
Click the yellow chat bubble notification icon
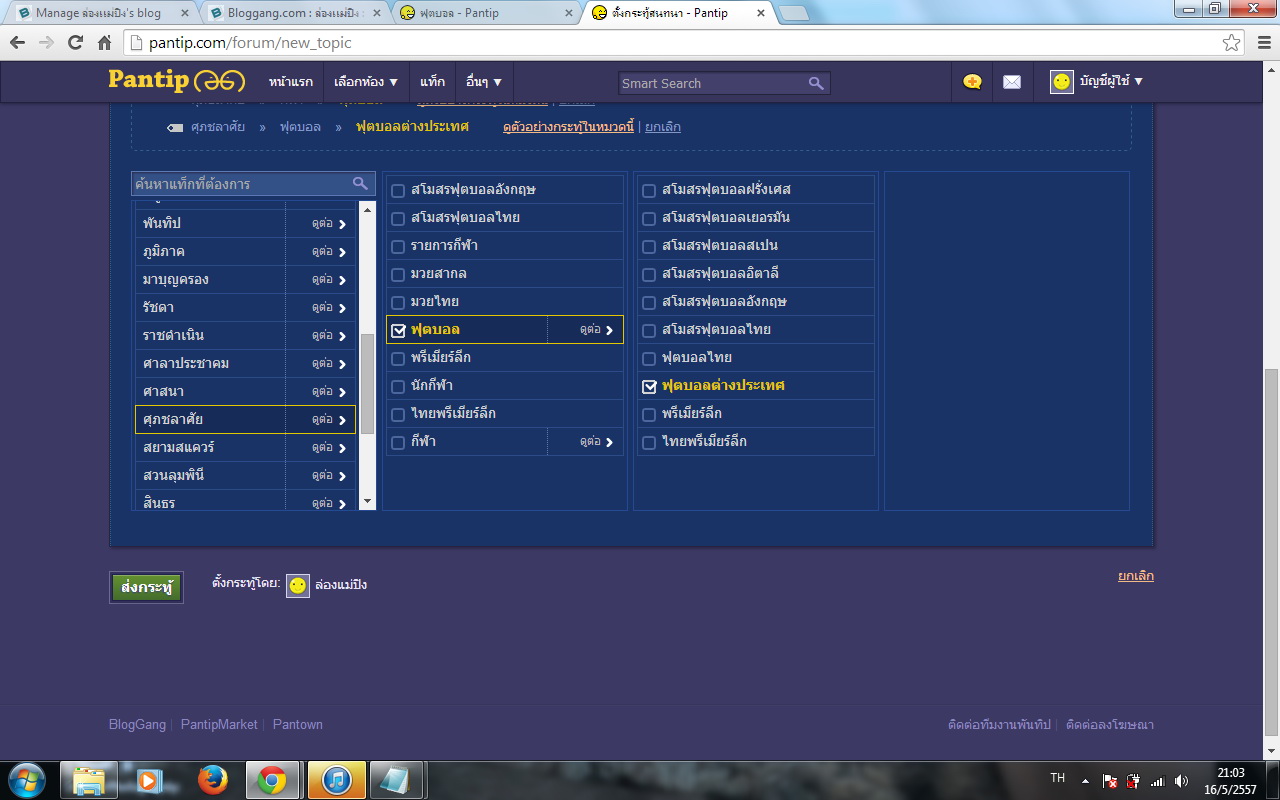coord(972,82)
